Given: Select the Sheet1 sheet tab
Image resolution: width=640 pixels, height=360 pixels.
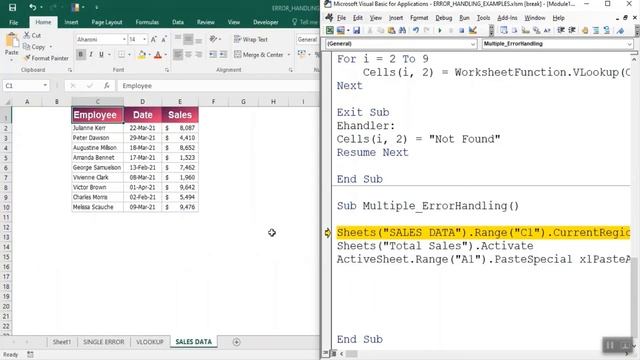Looking at the screenshot, I should (62, 342).
